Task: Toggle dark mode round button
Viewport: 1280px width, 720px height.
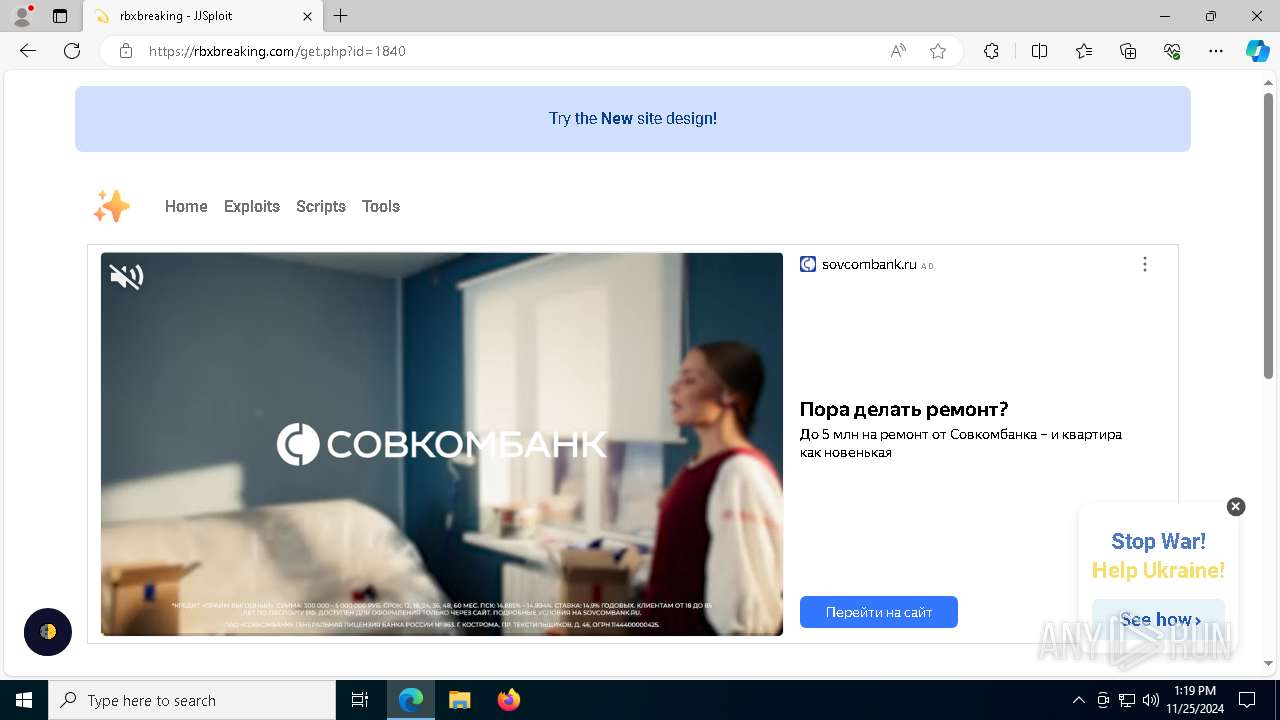Action: 48,632
